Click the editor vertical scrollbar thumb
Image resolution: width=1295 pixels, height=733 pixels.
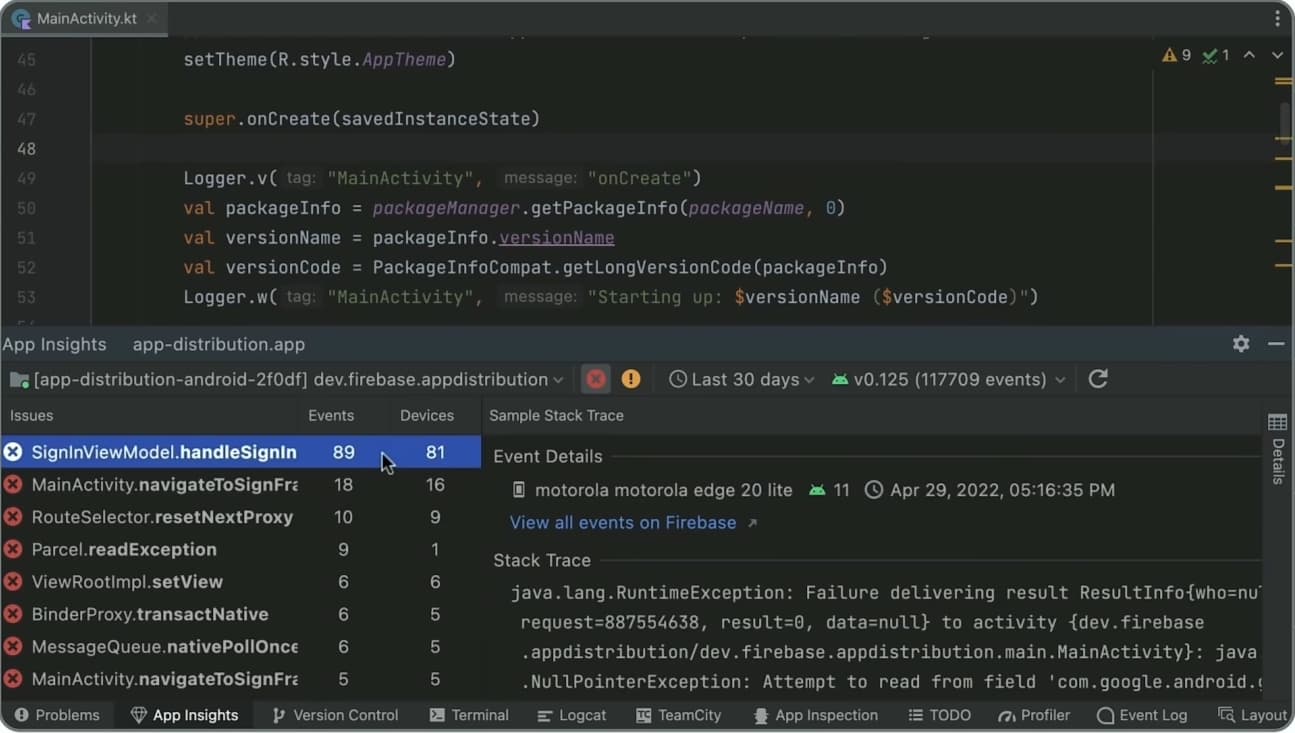click(x=1286, y=123)
